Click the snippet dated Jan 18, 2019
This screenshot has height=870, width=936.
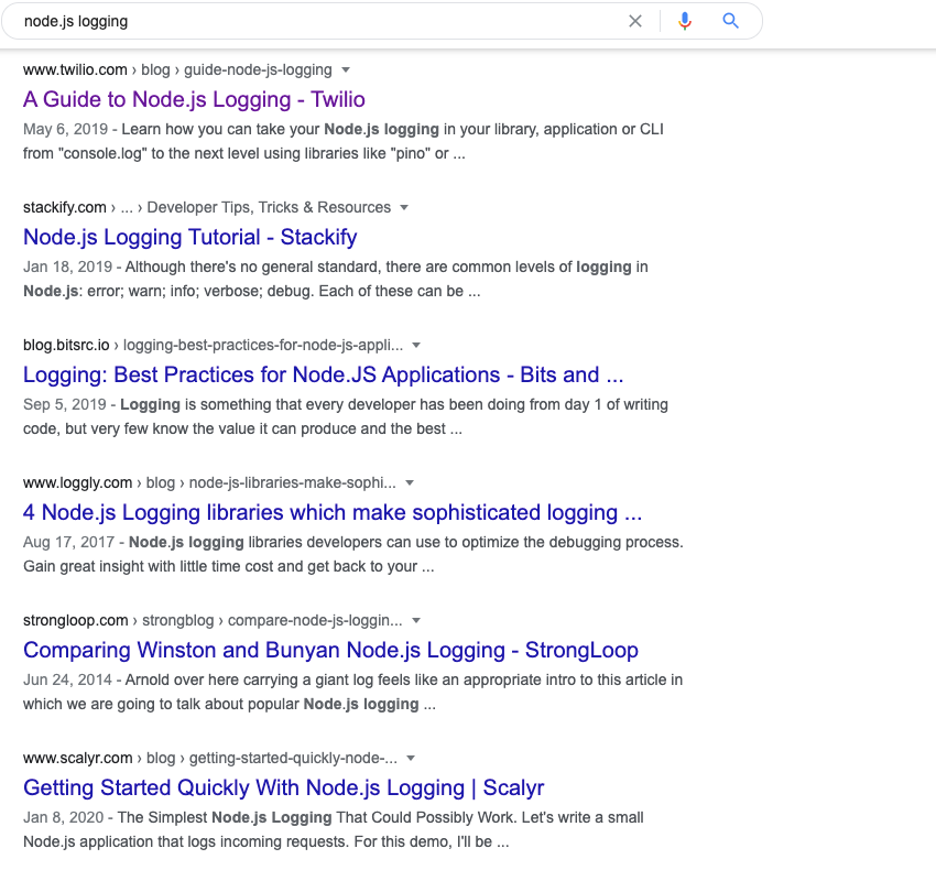tap(335, 279)
